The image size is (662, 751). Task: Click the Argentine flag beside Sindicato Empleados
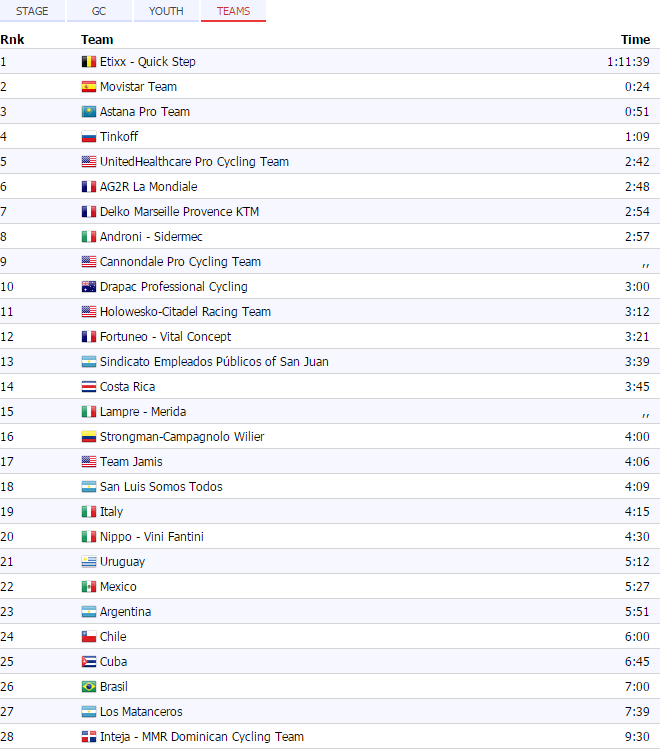tap(89, 362)
